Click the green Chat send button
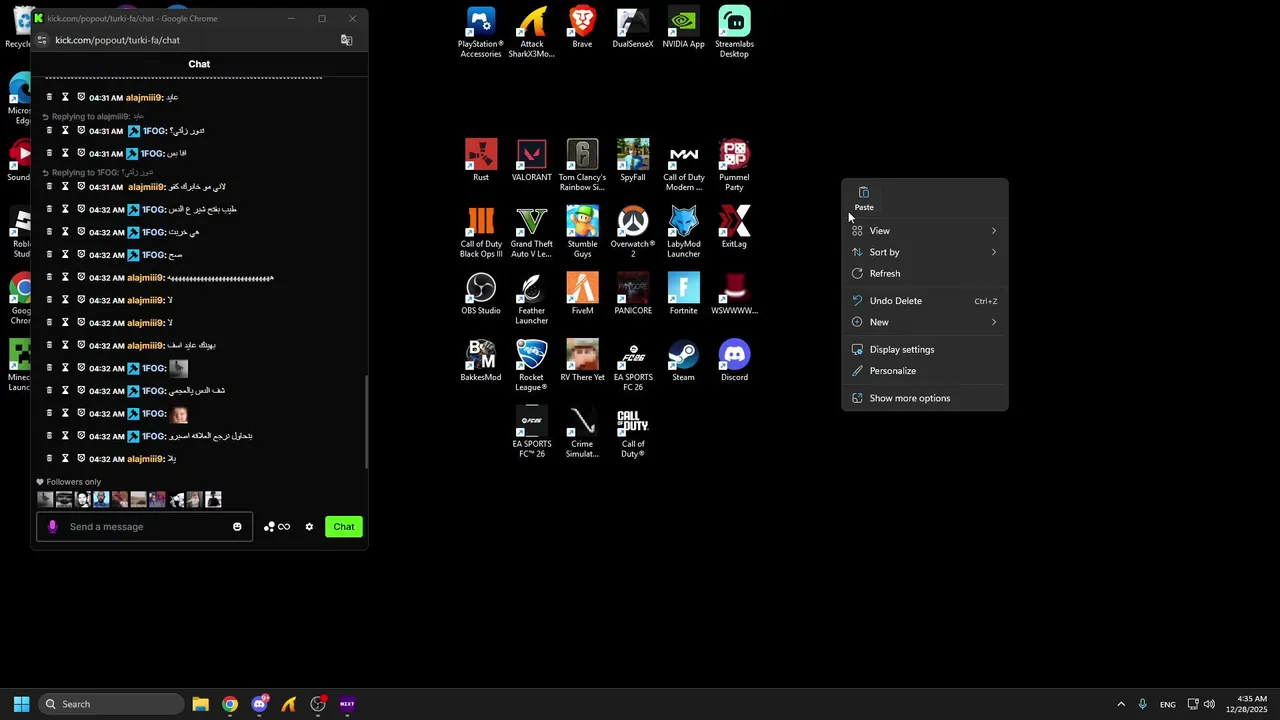Viewport: 1280px width, 720px height. [x=344, y=527]
